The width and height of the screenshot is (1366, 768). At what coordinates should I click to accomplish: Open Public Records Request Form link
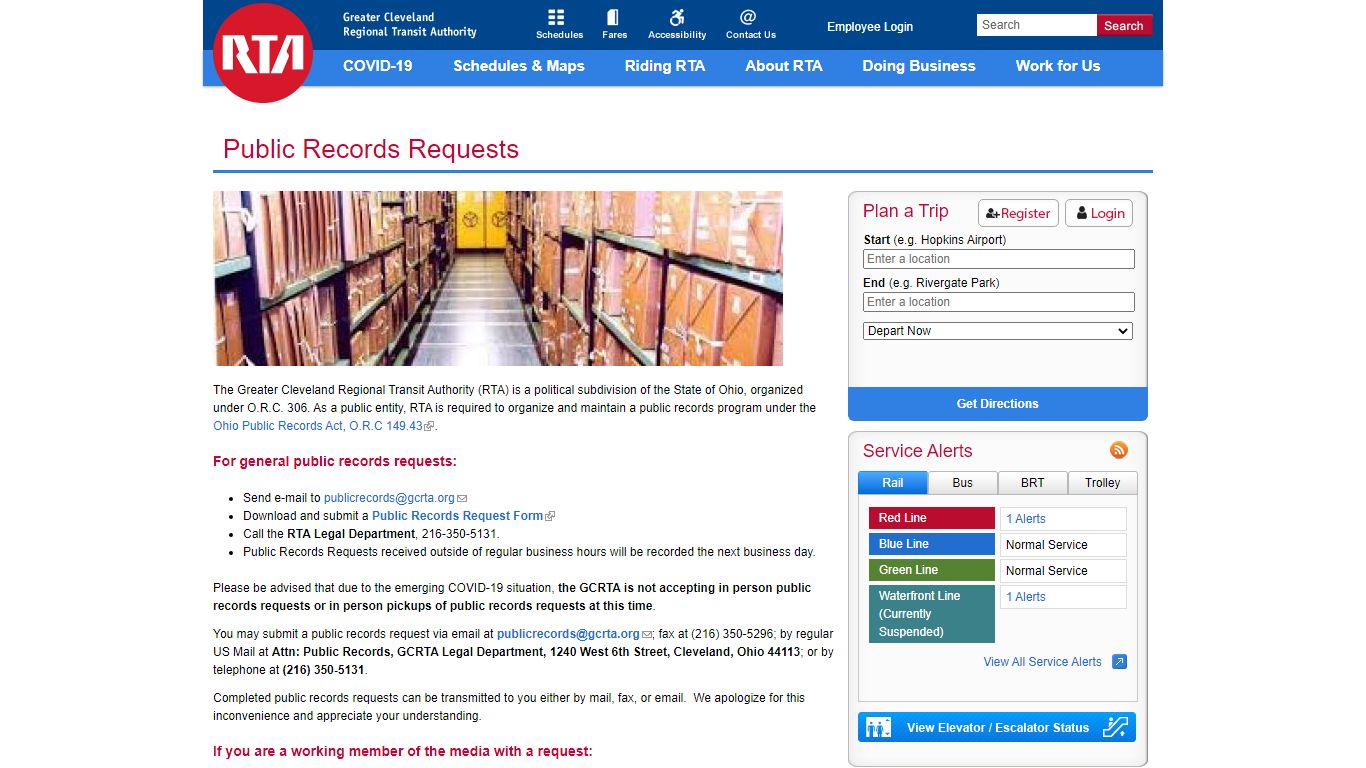(458, 516)
